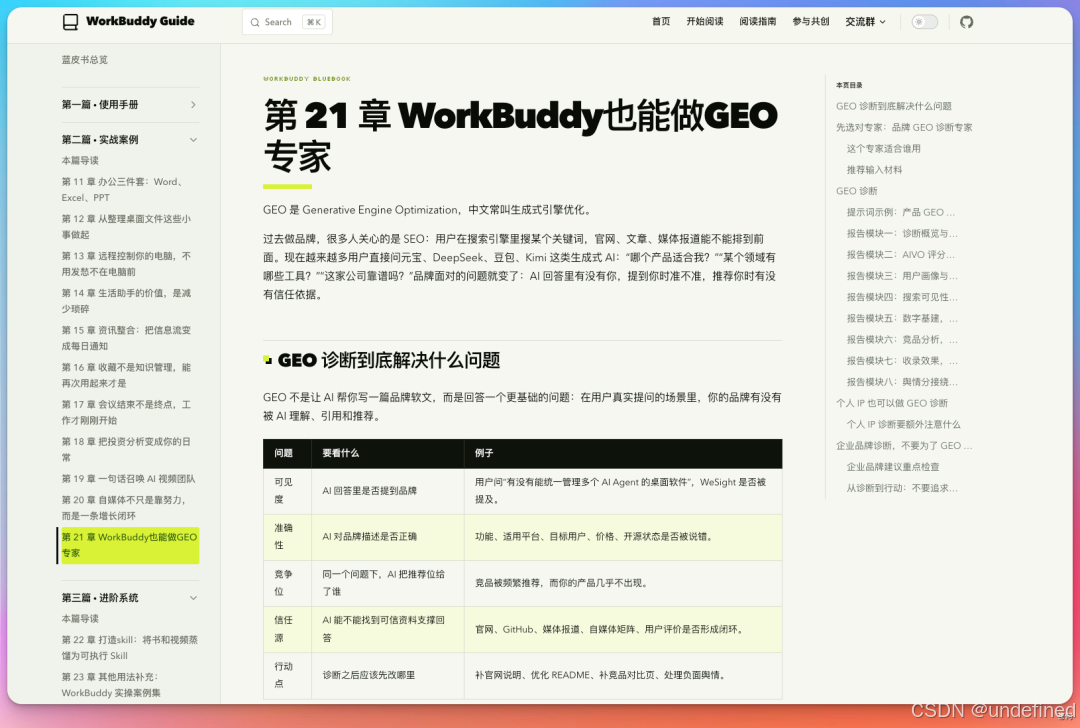Jump to 推荐输入材料 in outline

[x=874, y=170]
